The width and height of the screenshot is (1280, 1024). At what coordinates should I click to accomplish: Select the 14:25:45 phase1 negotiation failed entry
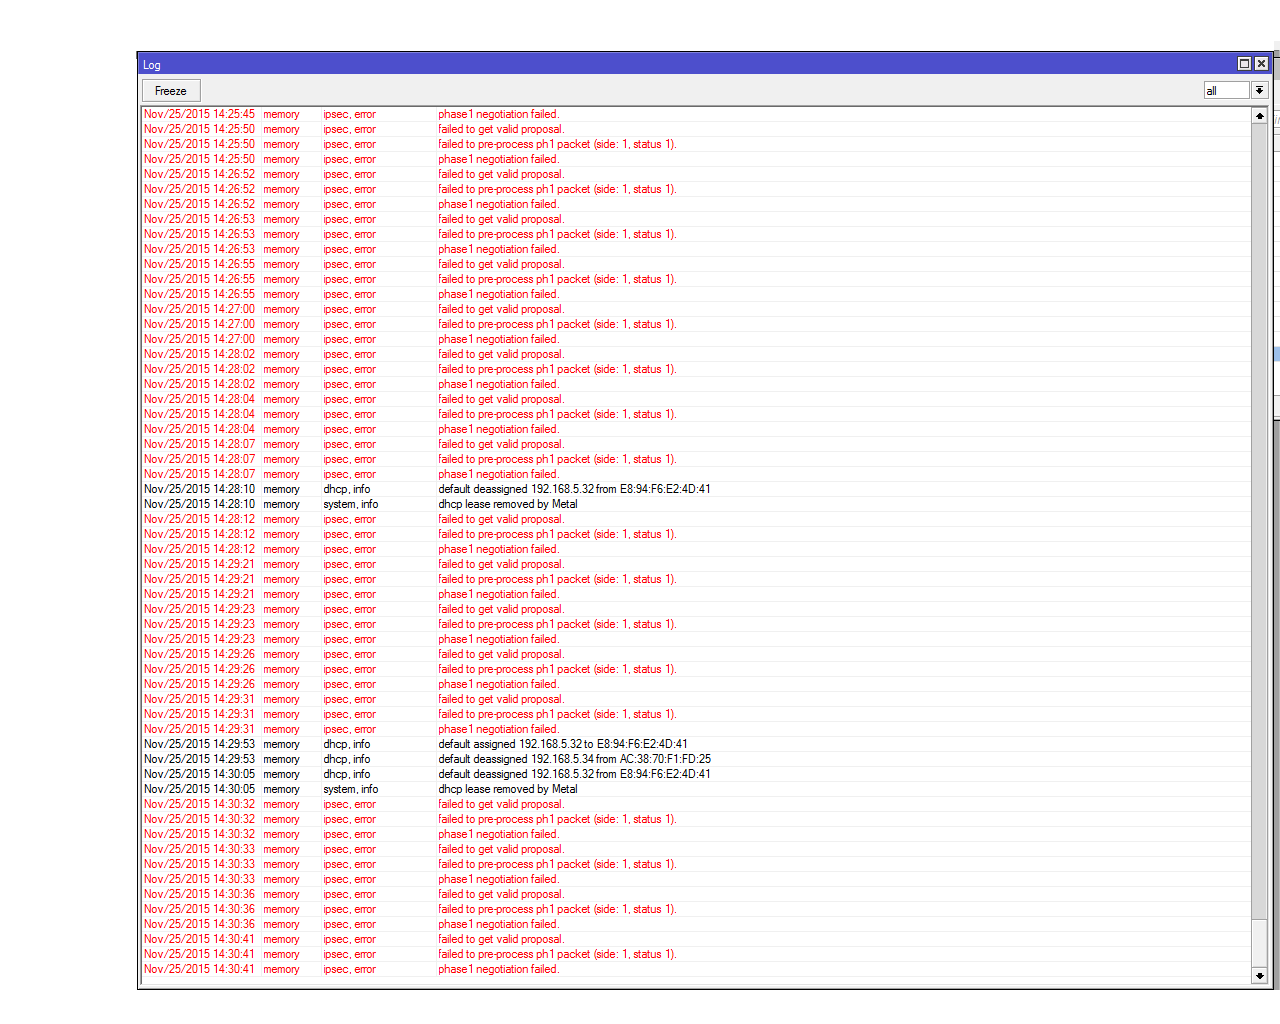click(x=498, y=114)
